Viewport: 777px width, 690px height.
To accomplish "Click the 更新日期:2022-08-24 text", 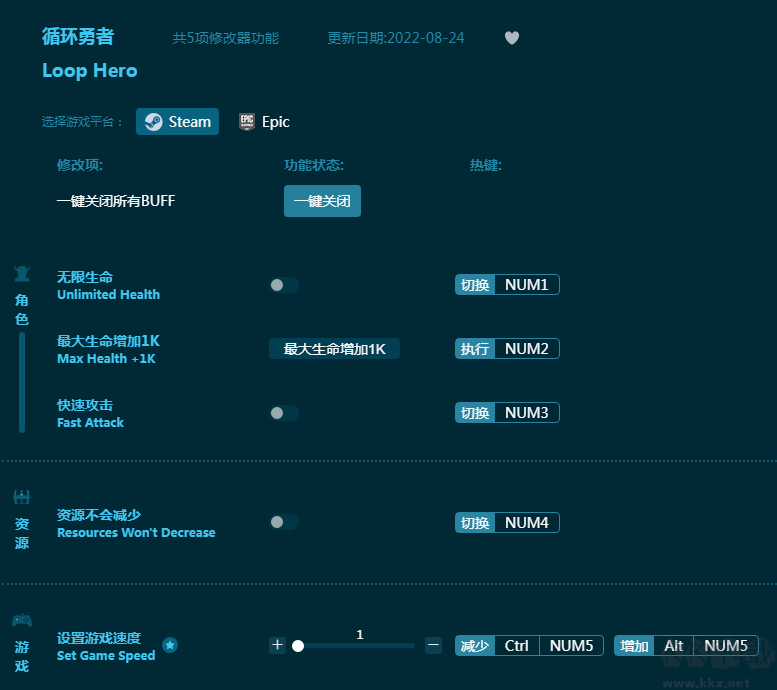I will [396, 38].
